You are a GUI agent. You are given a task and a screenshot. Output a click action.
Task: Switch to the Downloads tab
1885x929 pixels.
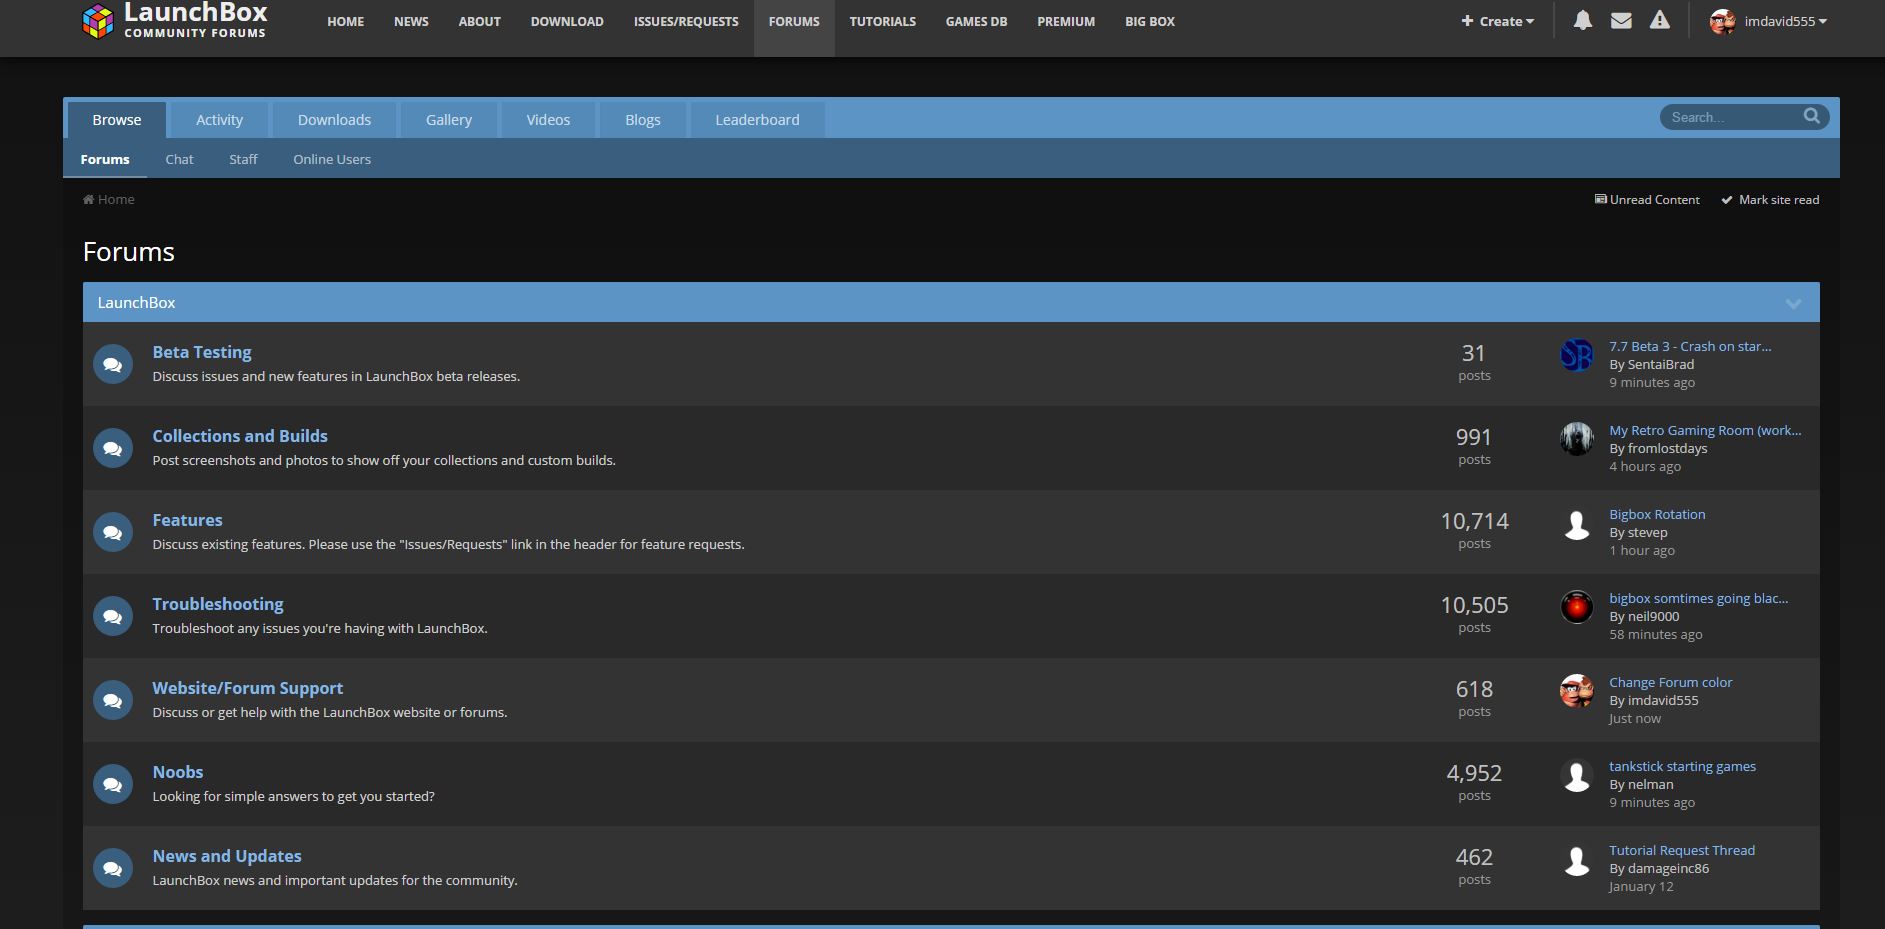tap(334, 120)
